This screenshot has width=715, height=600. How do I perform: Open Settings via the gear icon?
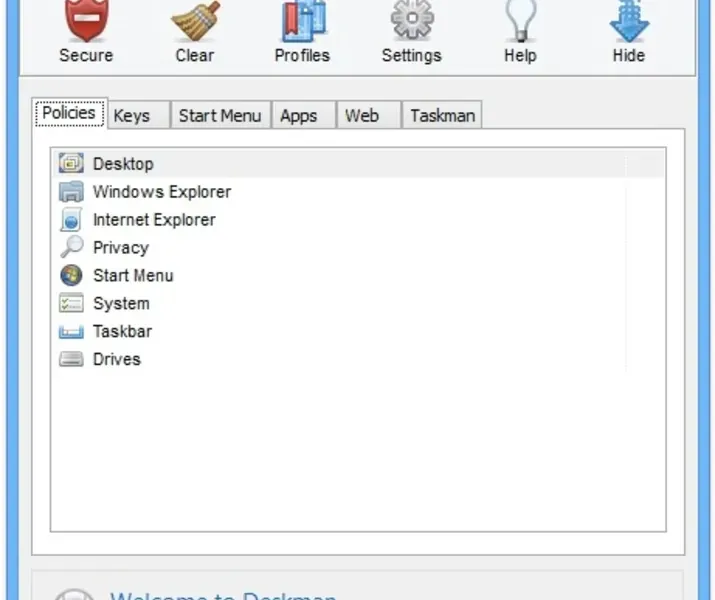(412, 20)
